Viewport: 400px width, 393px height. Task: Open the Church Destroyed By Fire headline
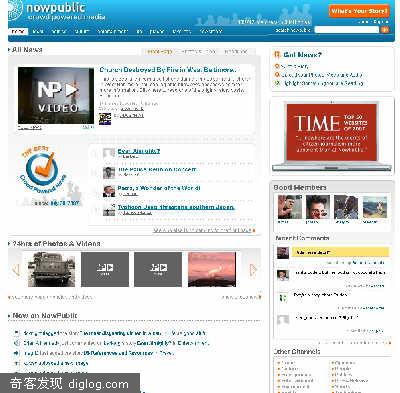(x=168, y=70)
